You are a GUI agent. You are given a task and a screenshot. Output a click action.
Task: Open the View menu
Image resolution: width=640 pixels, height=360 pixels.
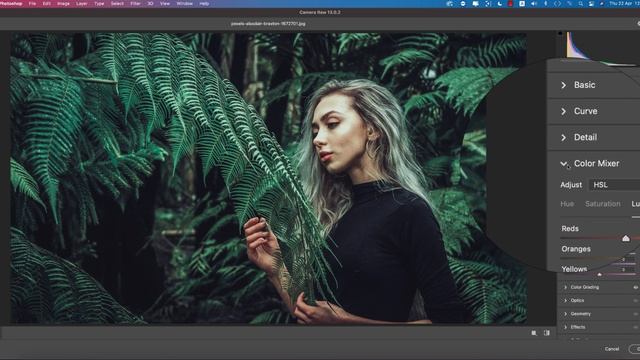pos(165,4)
